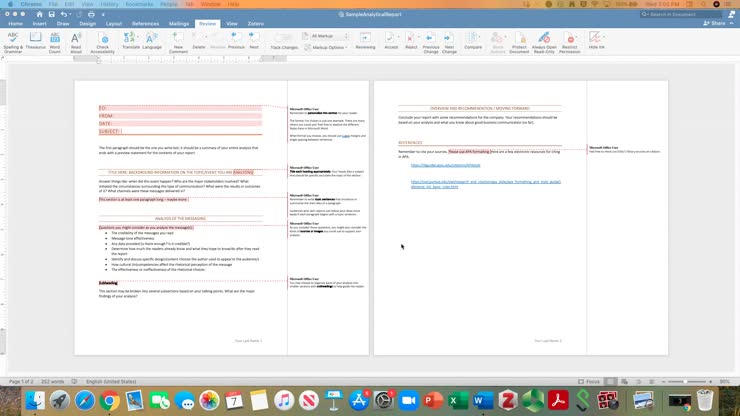Click Page 1 of 2 indicator
This screenshot has width=740, height=416.
click(x=21, y=382)
